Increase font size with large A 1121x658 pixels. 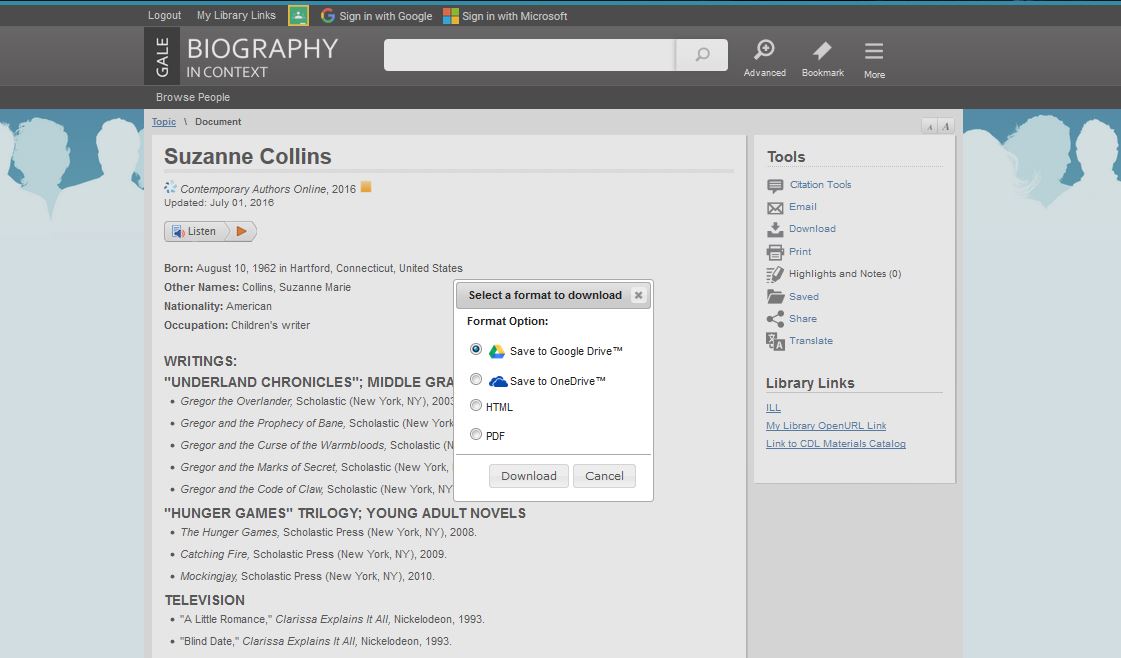pos(945,127)
